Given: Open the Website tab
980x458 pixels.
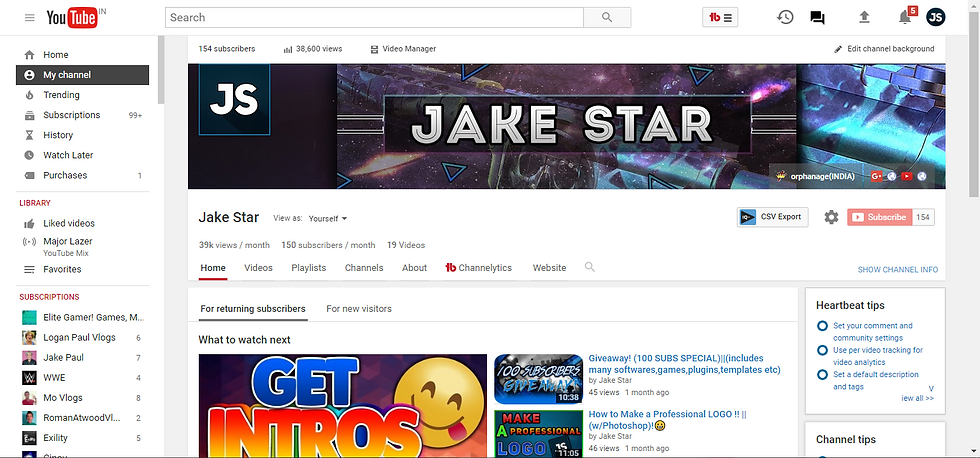Looking at the screenshot, I should pyautogui.click(x=549, y=267).
